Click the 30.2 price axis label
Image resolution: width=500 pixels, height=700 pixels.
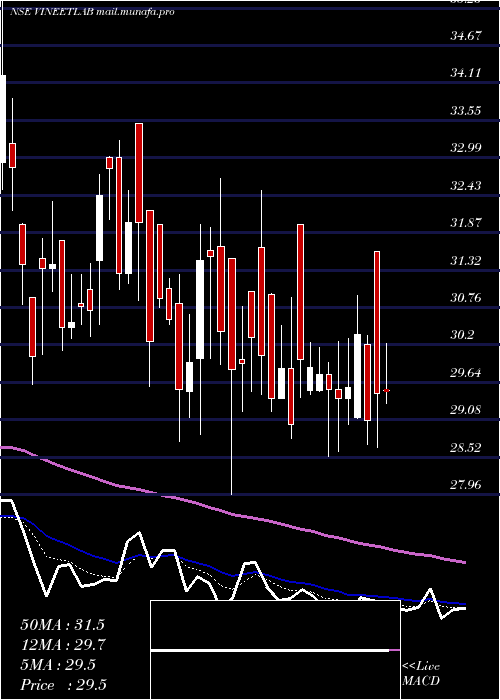462,335
